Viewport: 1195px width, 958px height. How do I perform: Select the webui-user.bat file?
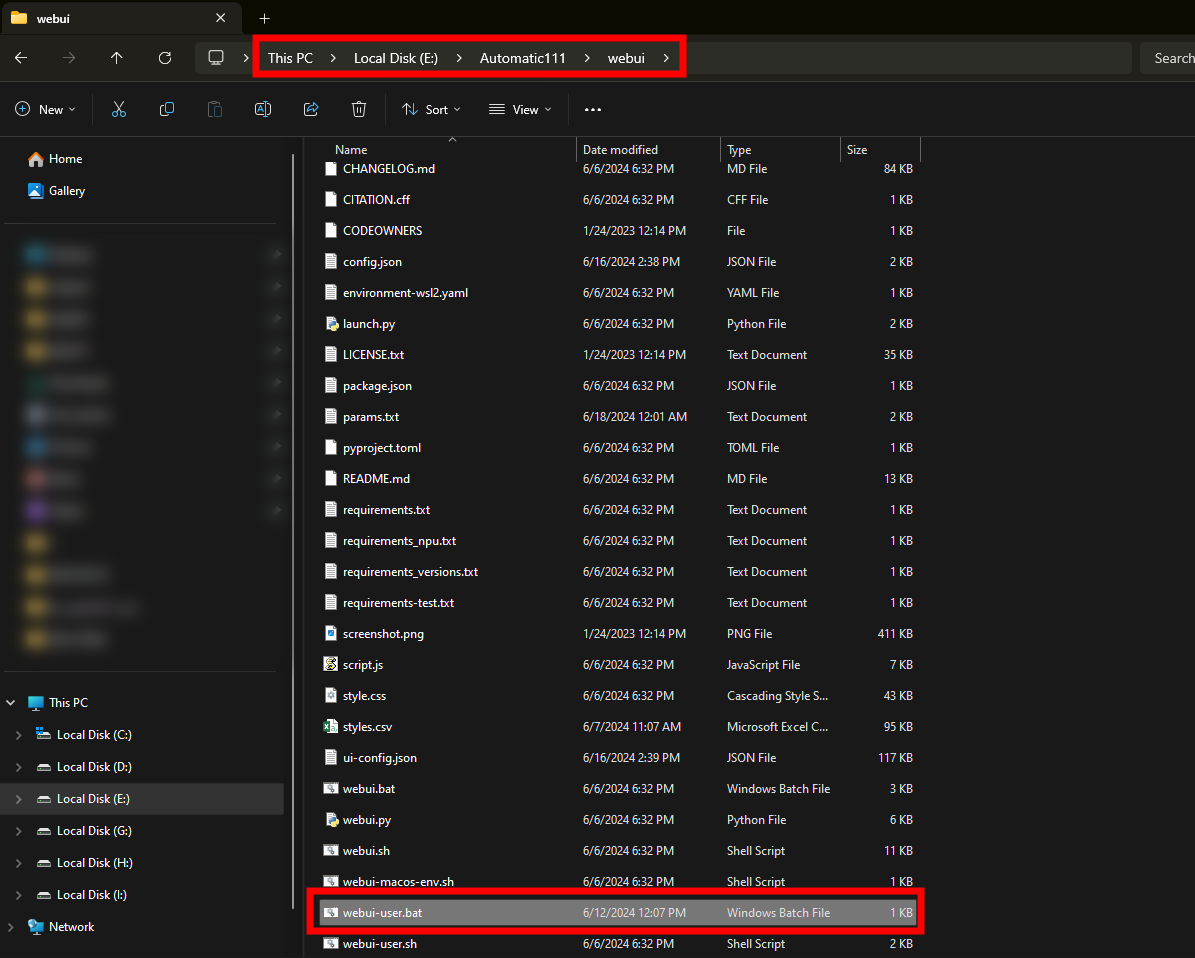point(382,913)
